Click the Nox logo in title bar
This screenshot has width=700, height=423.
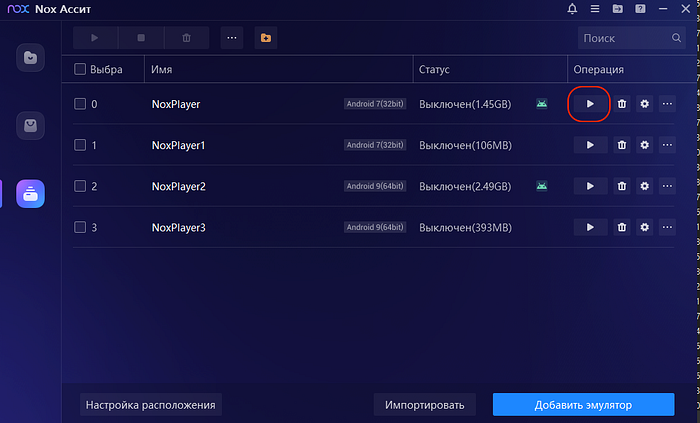tap(18, 9)
